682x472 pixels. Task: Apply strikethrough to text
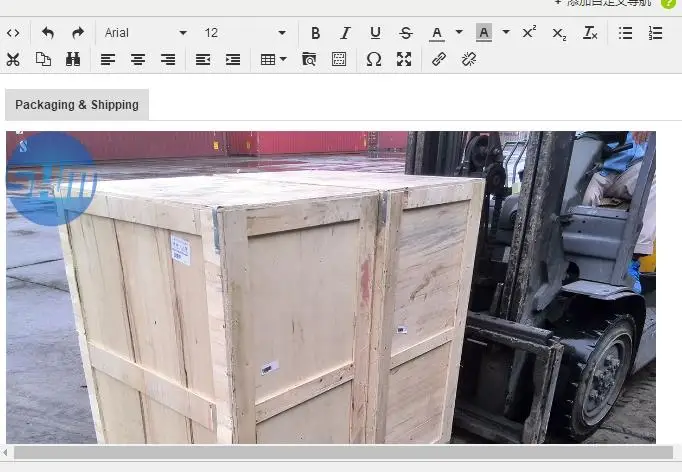coord(405,33)
